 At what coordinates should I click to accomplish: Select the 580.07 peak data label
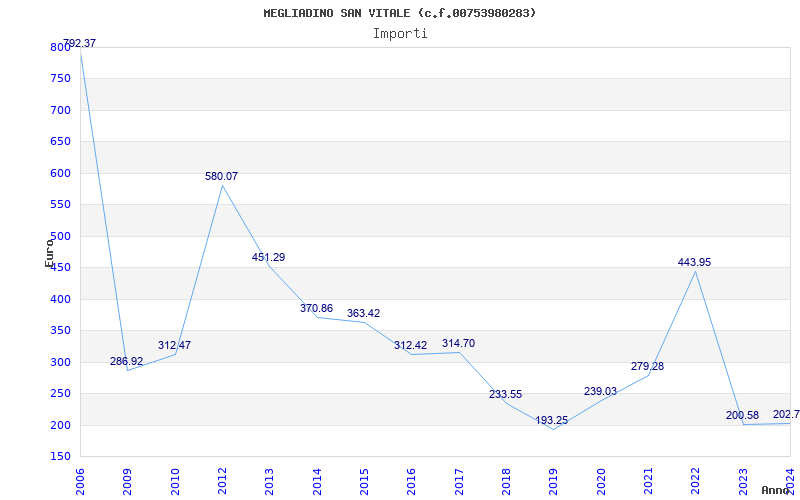(221, 176)
